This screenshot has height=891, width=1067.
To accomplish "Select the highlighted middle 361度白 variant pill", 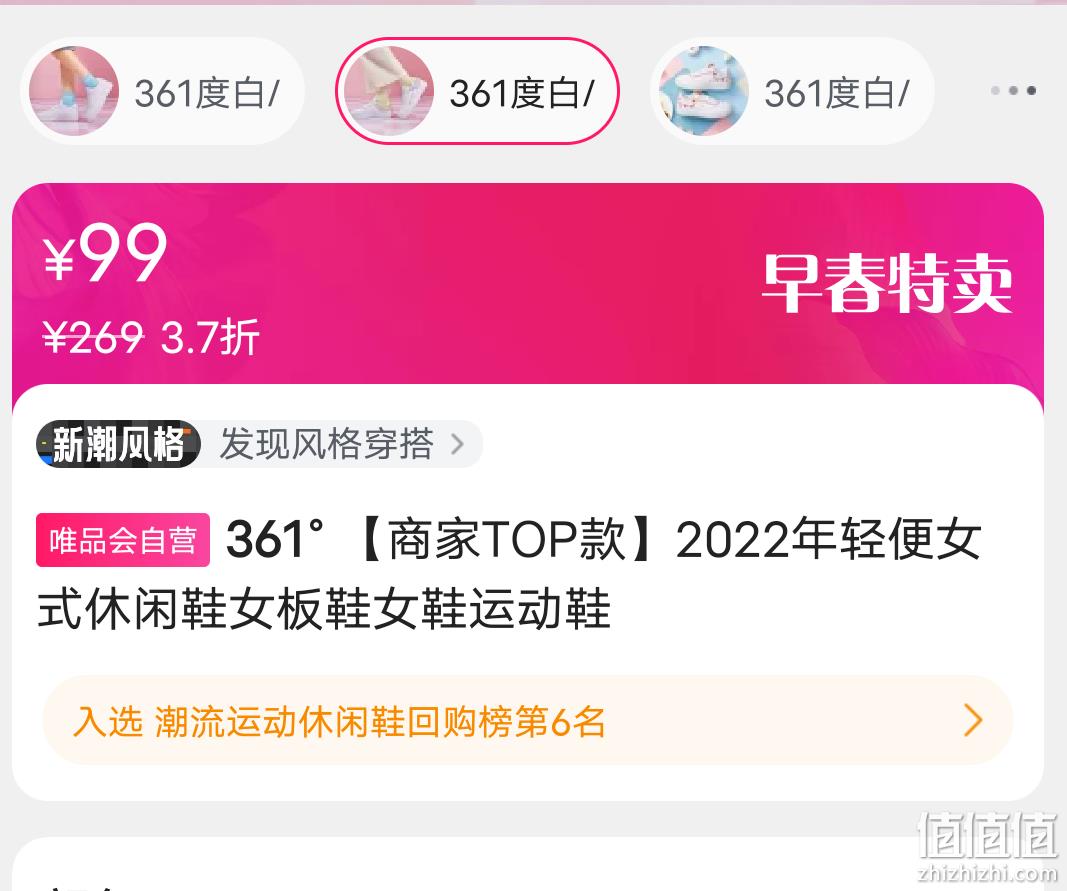I will 476,91.
